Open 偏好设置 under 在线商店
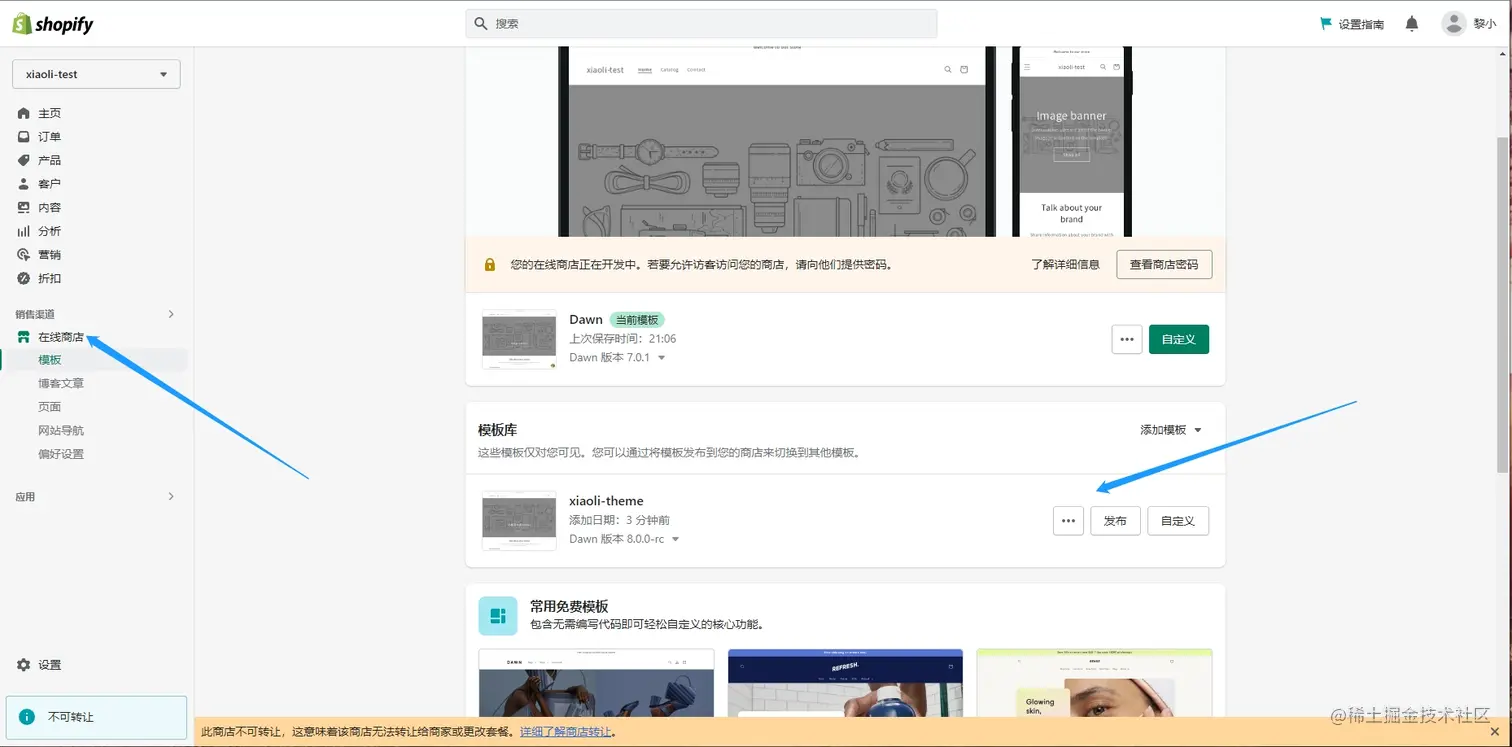 pos(62,453)
